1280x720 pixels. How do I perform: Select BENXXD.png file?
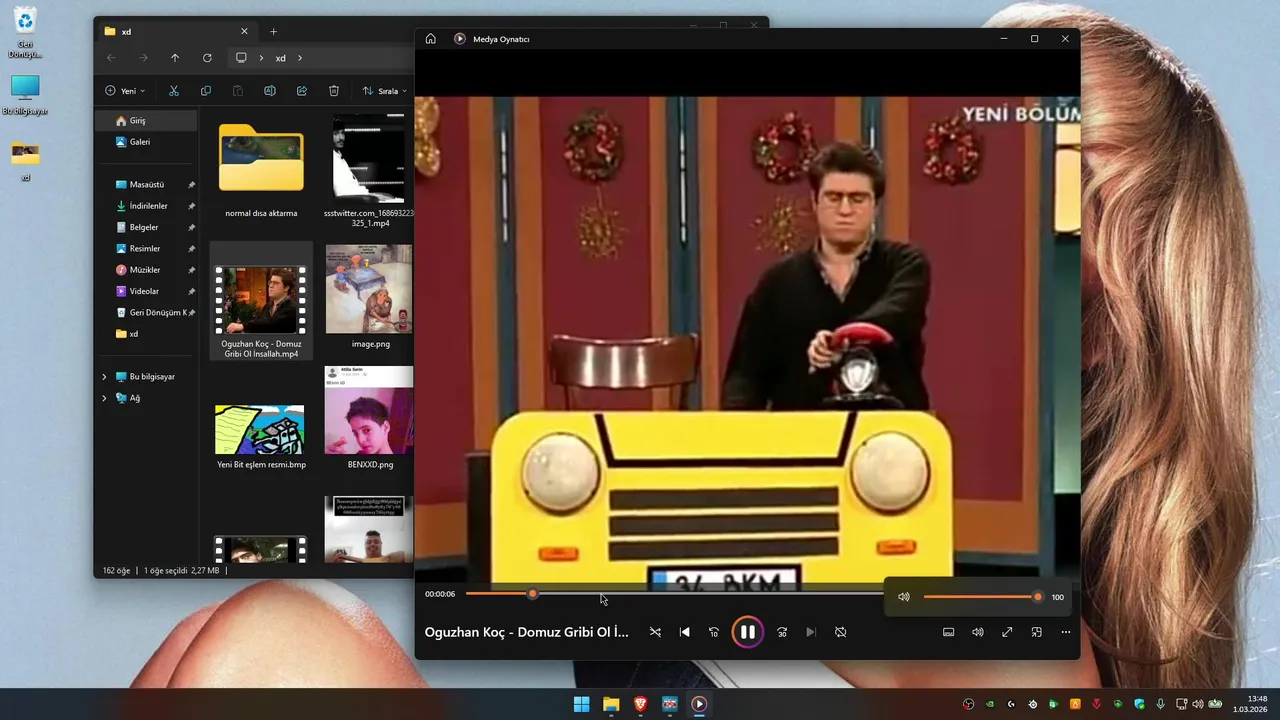[370, 419]
